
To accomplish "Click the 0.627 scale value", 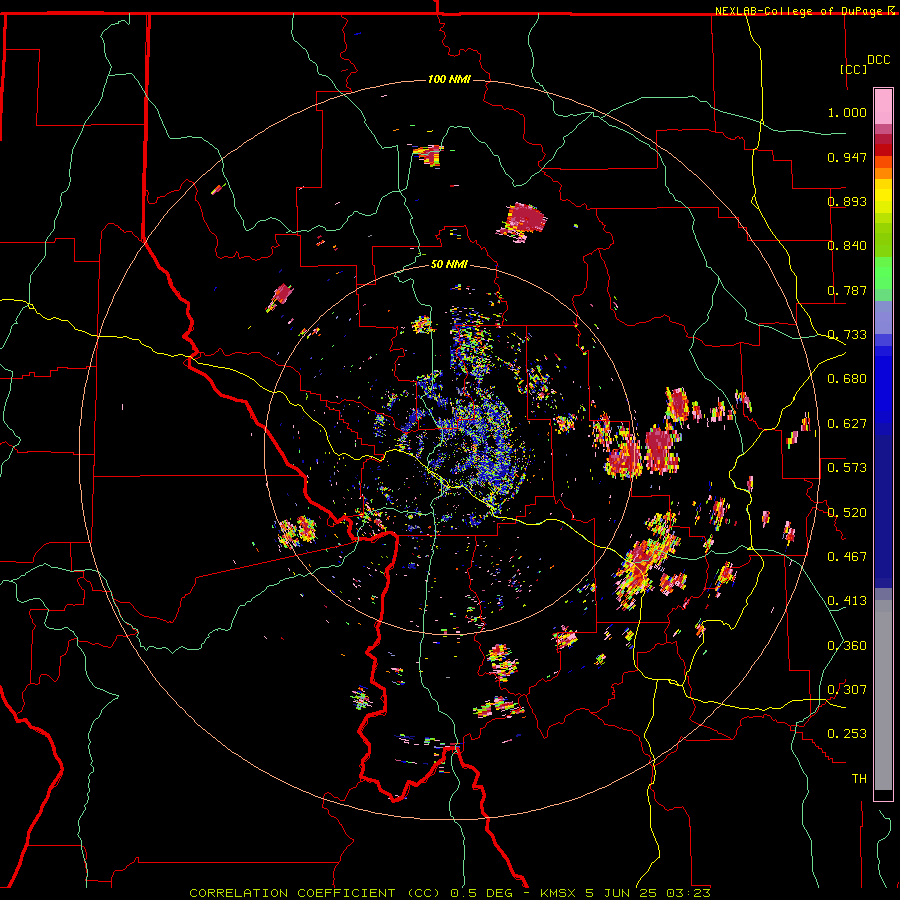I will pos(847,424).
